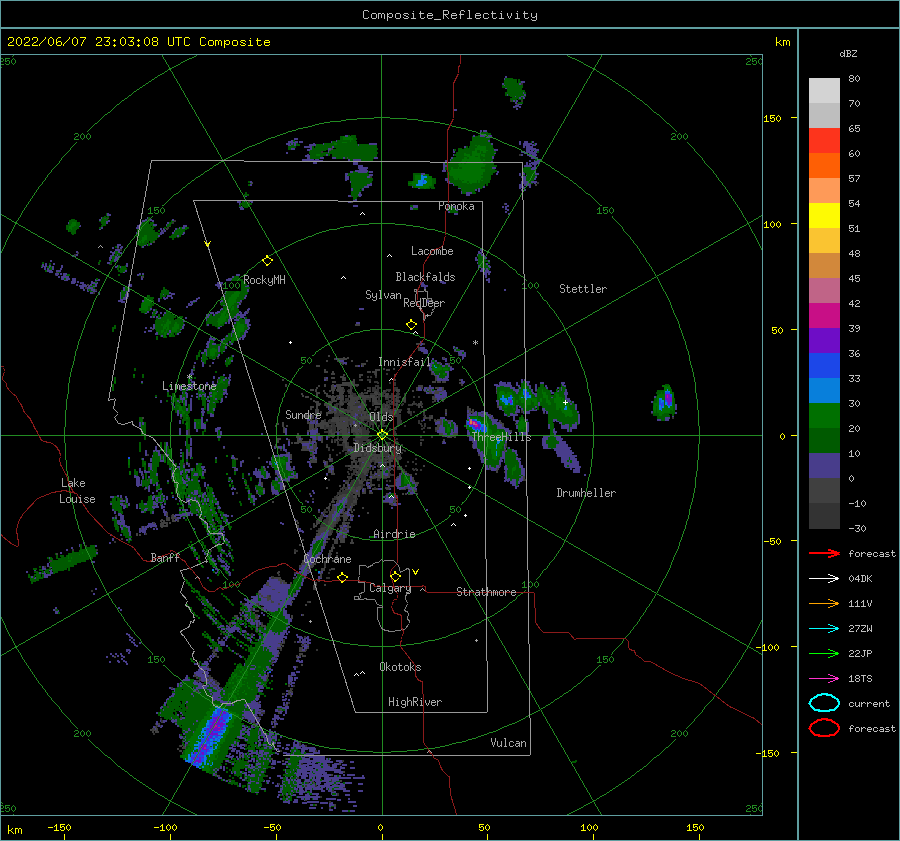Viewport: 900px width, 841px height.
Task: Click the 18TS legend text
Action: click(860, 679)
